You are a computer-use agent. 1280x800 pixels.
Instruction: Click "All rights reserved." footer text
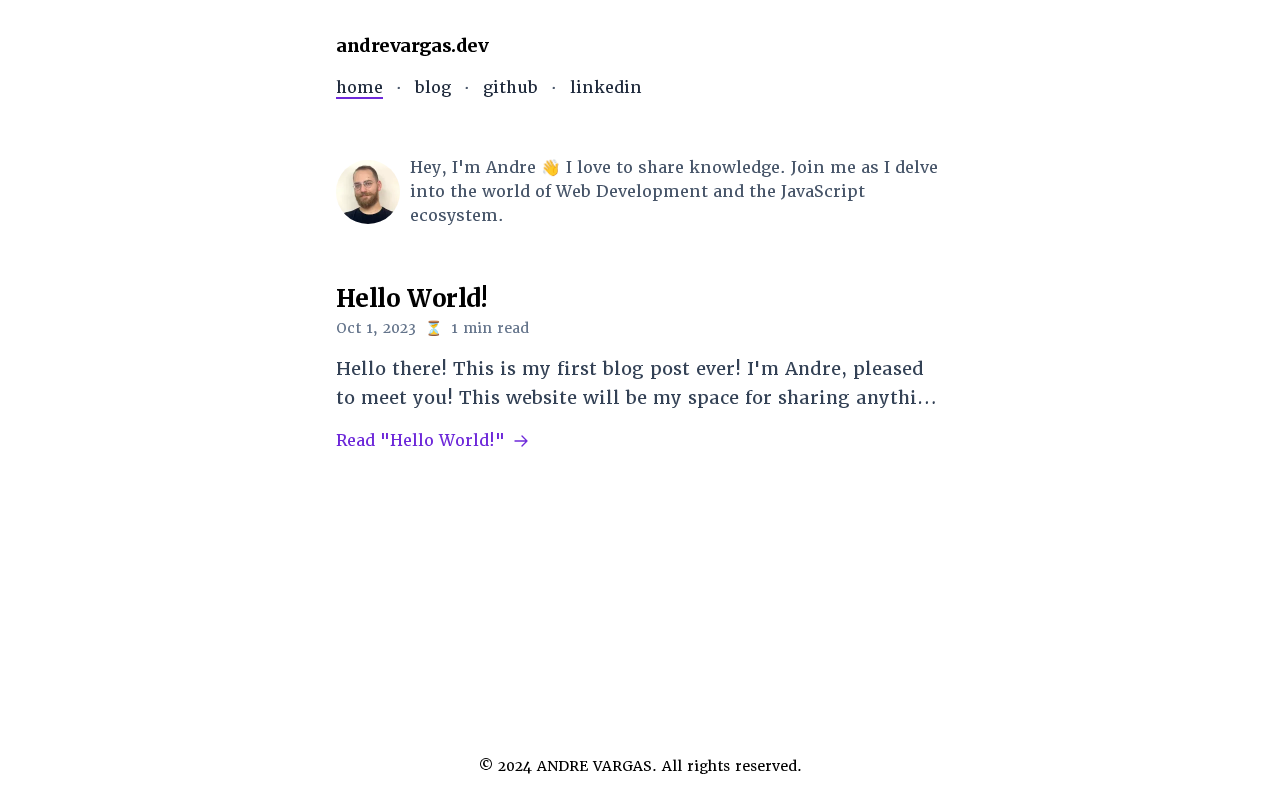731,766
